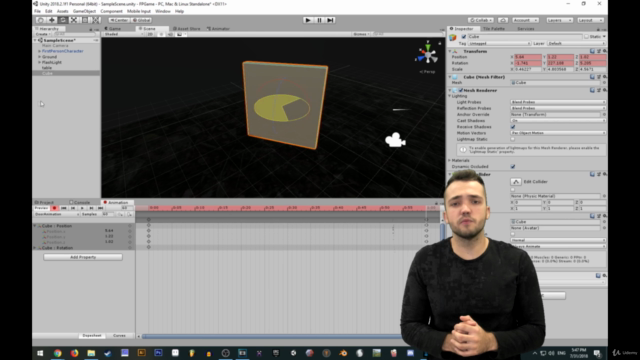Click the scene orientation gizmo
Viewport: 640px width, 360px height.
click(427, 54)
